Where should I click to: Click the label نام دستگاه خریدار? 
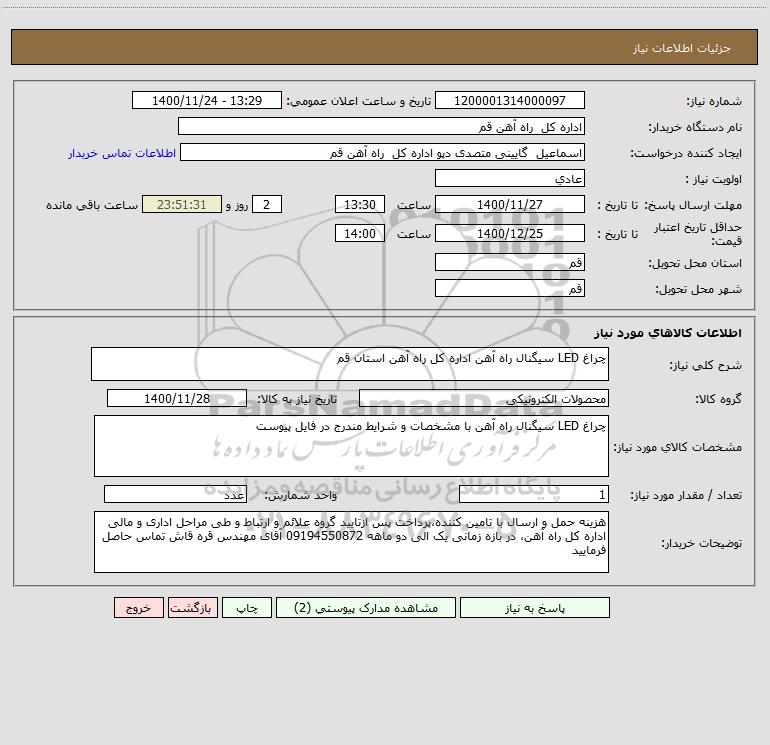click(x=695, y=127)
